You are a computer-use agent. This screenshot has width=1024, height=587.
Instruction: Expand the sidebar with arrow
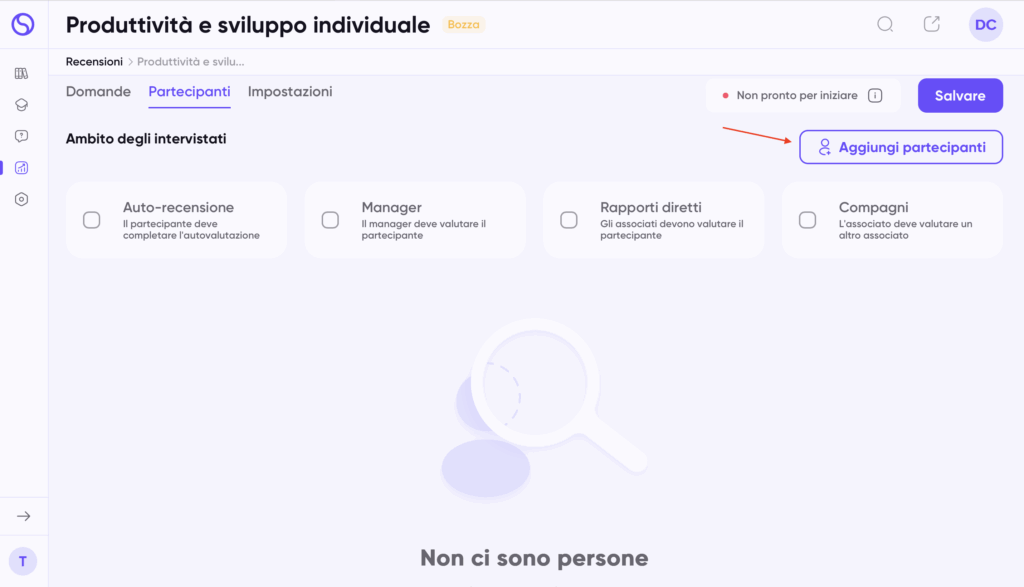[23, 516]
